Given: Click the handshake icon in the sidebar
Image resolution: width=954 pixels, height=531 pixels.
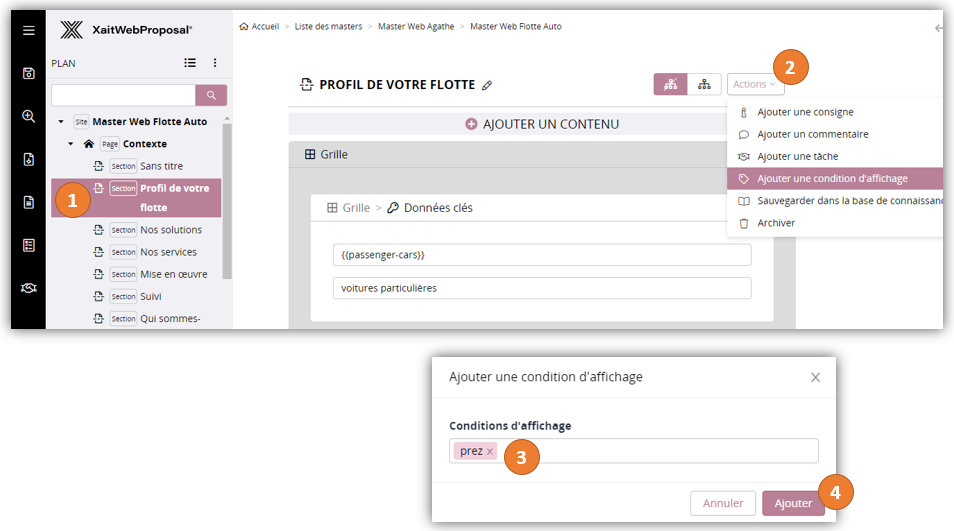Looking at the screenshot, I should click(29, 288).
